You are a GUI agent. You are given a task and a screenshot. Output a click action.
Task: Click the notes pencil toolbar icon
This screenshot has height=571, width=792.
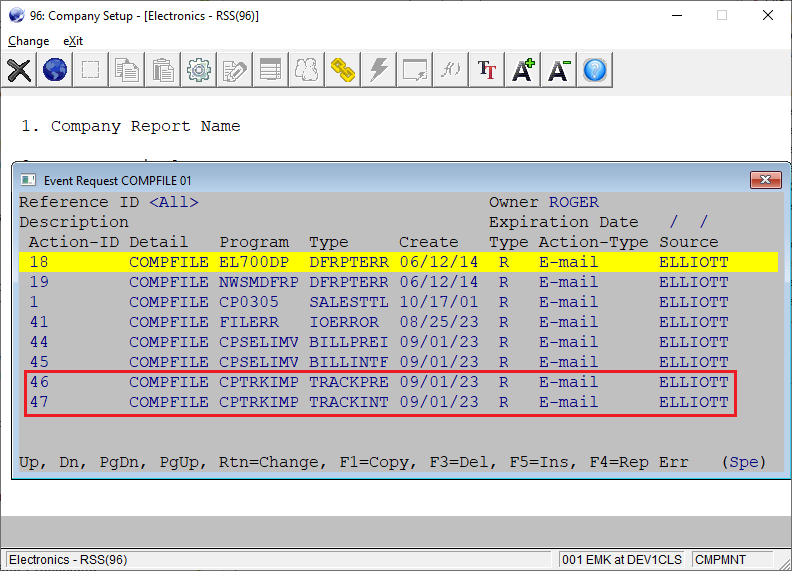234,70
